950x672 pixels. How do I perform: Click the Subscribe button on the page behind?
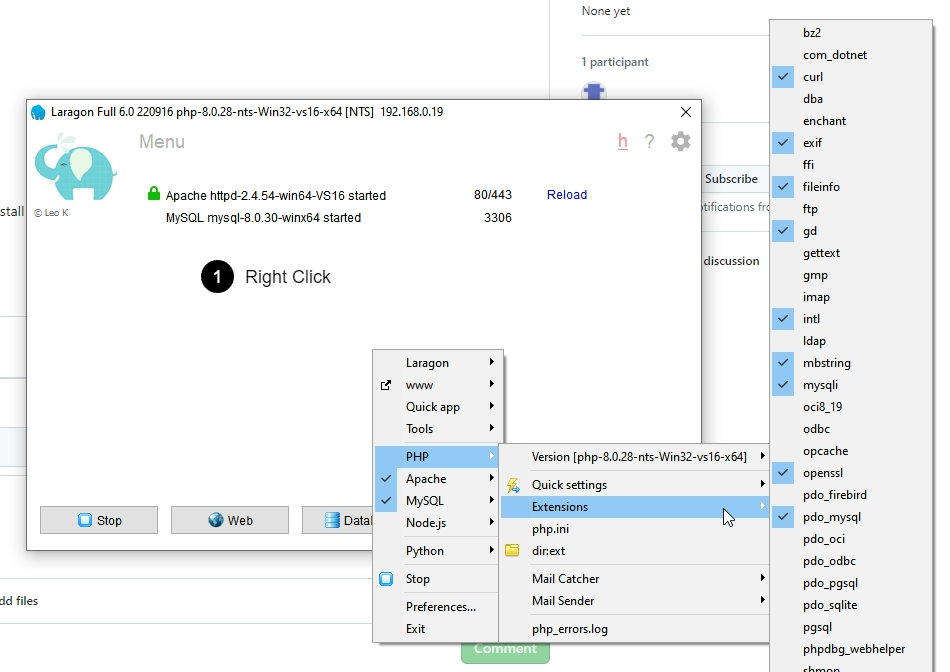point(731,179)
